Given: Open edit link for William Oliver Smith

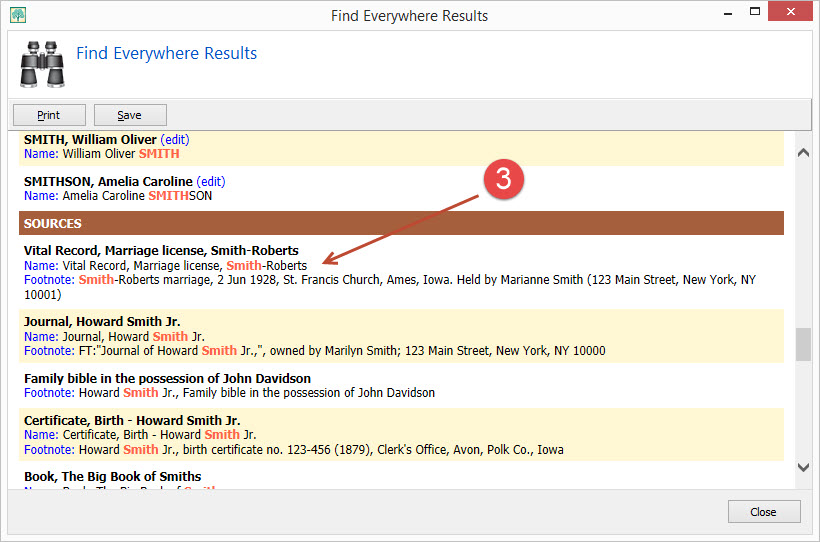Looking at the screenshot, I should (x=175, y=140).
